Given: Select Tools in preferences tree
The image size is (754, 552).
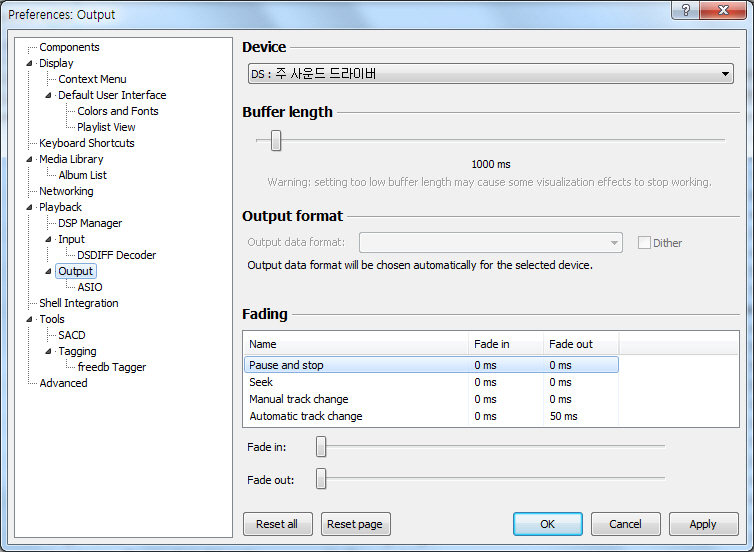Looking at the screenshot, I should pos(52,319).
